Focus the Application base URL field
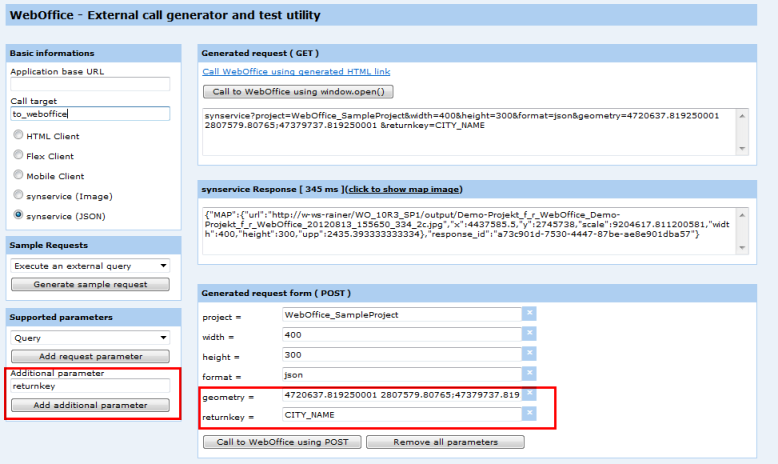The width and height of the screenshot is (778, 464). click(90, 84)
